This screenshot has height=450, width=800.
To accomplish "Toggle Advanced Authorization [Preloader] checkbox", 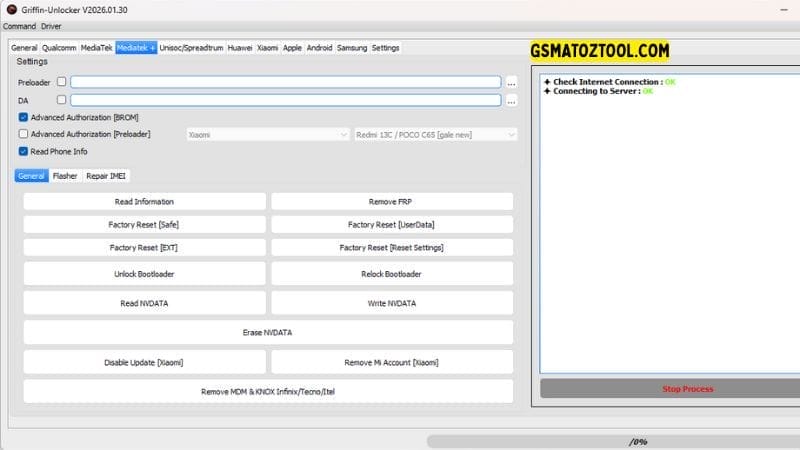I will (23, 134).
